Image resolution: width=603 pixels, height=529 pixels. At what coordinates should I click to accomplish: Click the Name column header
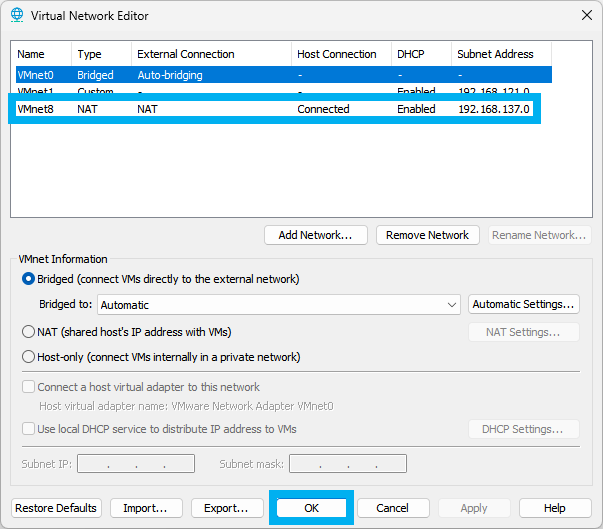43,54
